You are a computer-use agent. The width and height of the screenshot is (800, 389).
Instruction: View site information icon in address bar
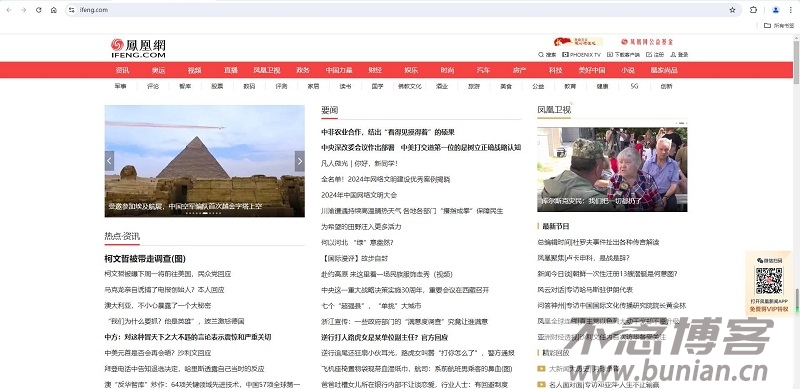72,10
